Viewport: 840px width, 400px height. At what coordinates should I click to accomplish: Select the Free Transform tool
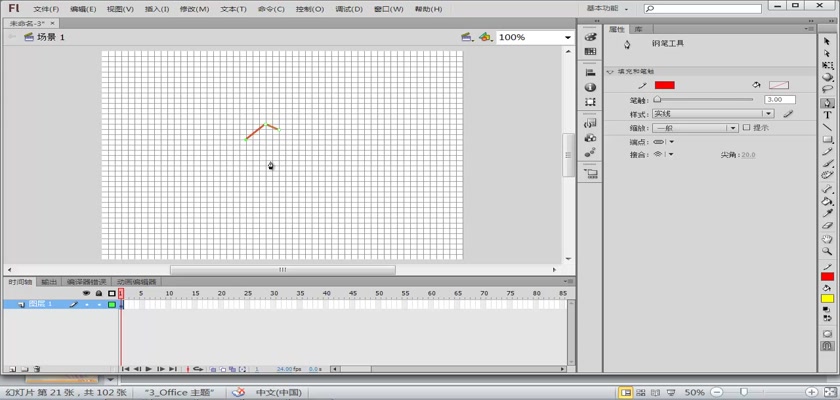(827, 65)
